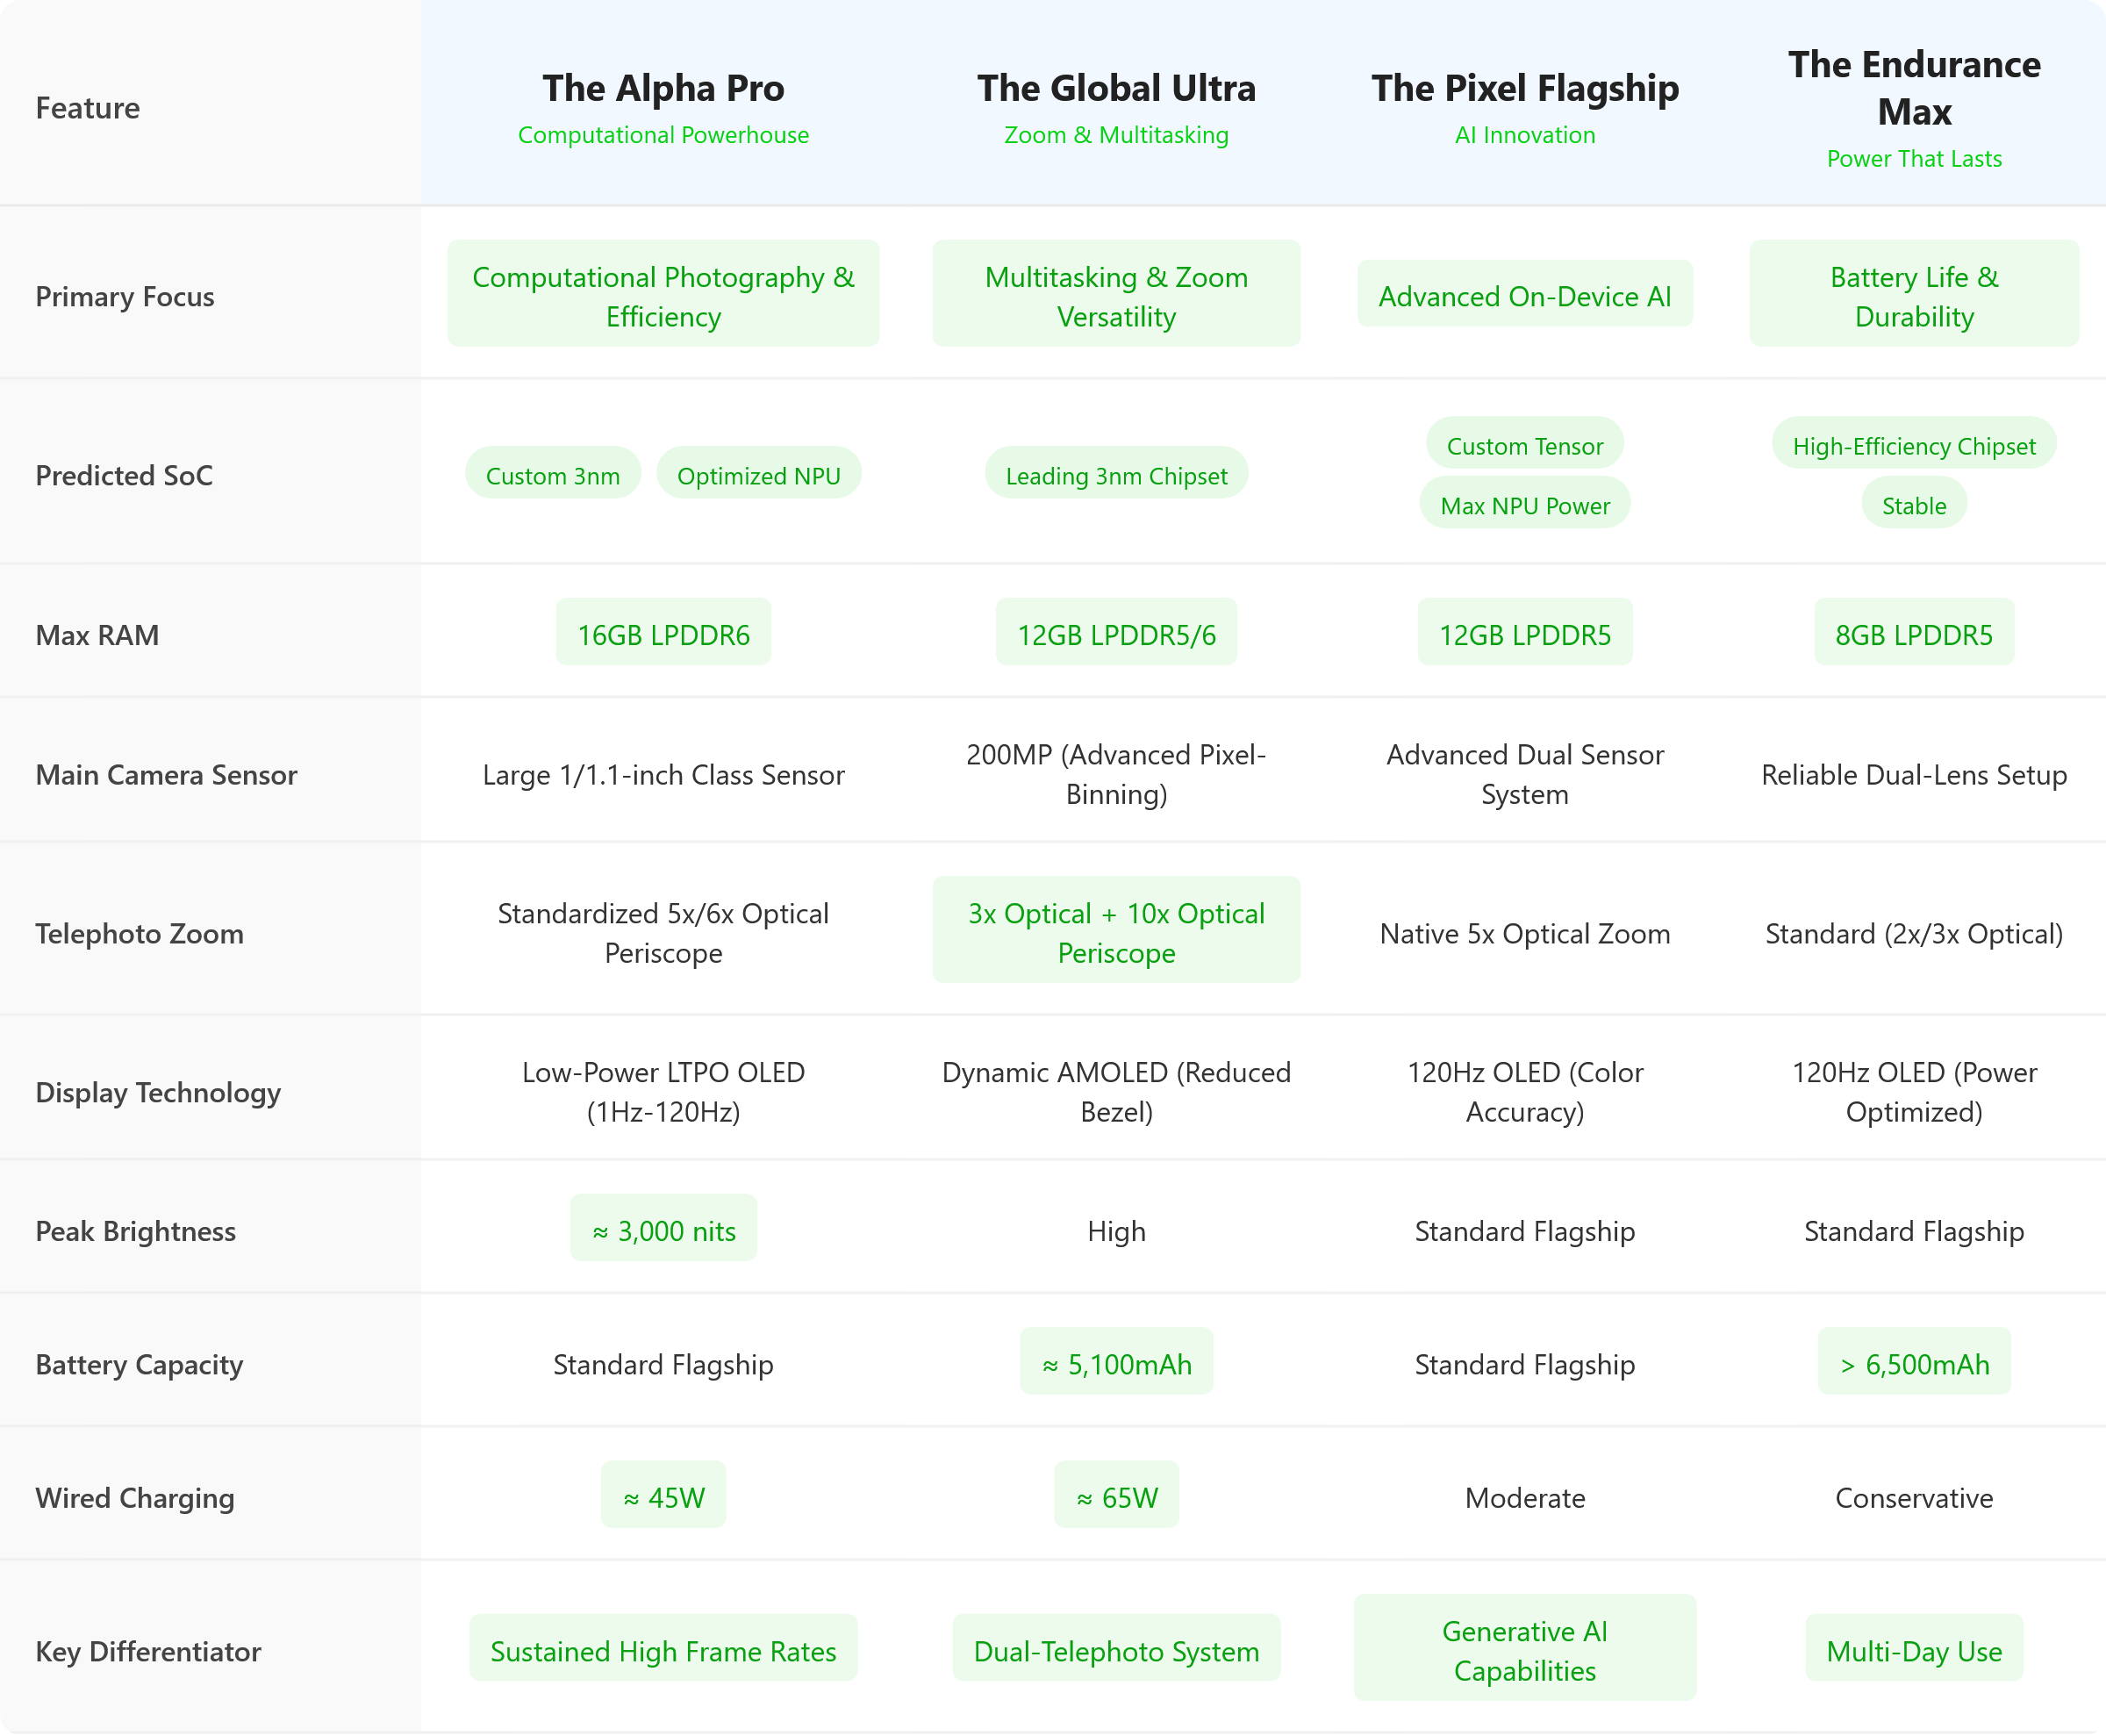Click The Endurance Max column heading
This screenshot has height=1736, width=2106.
point(1913,88)
